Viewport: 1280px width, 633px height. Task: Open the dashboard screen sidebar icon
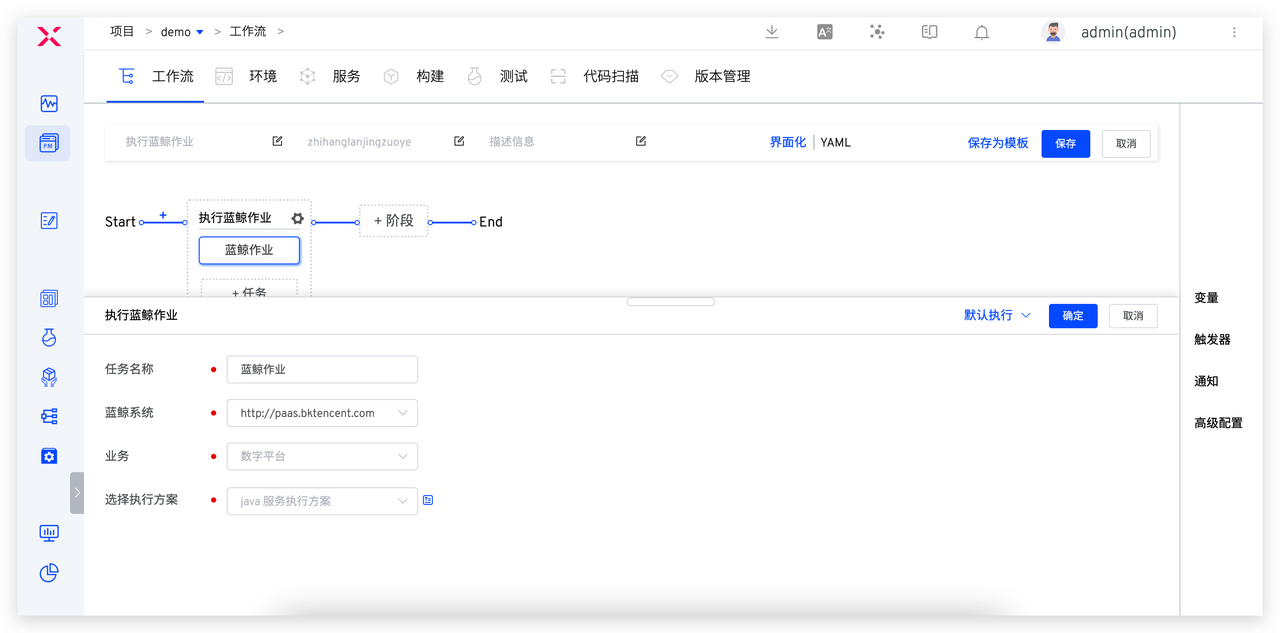pos(49,533)
